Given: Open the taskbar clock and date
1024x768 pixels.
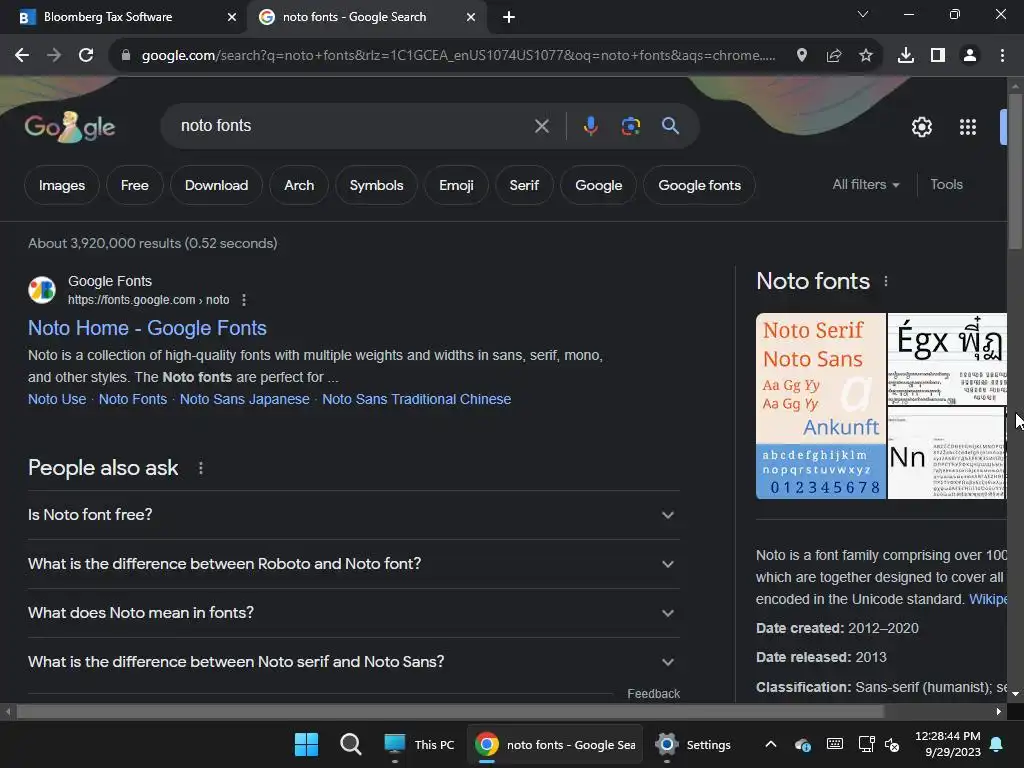Looking at the screenshot, I should click(x=948, y=744).
